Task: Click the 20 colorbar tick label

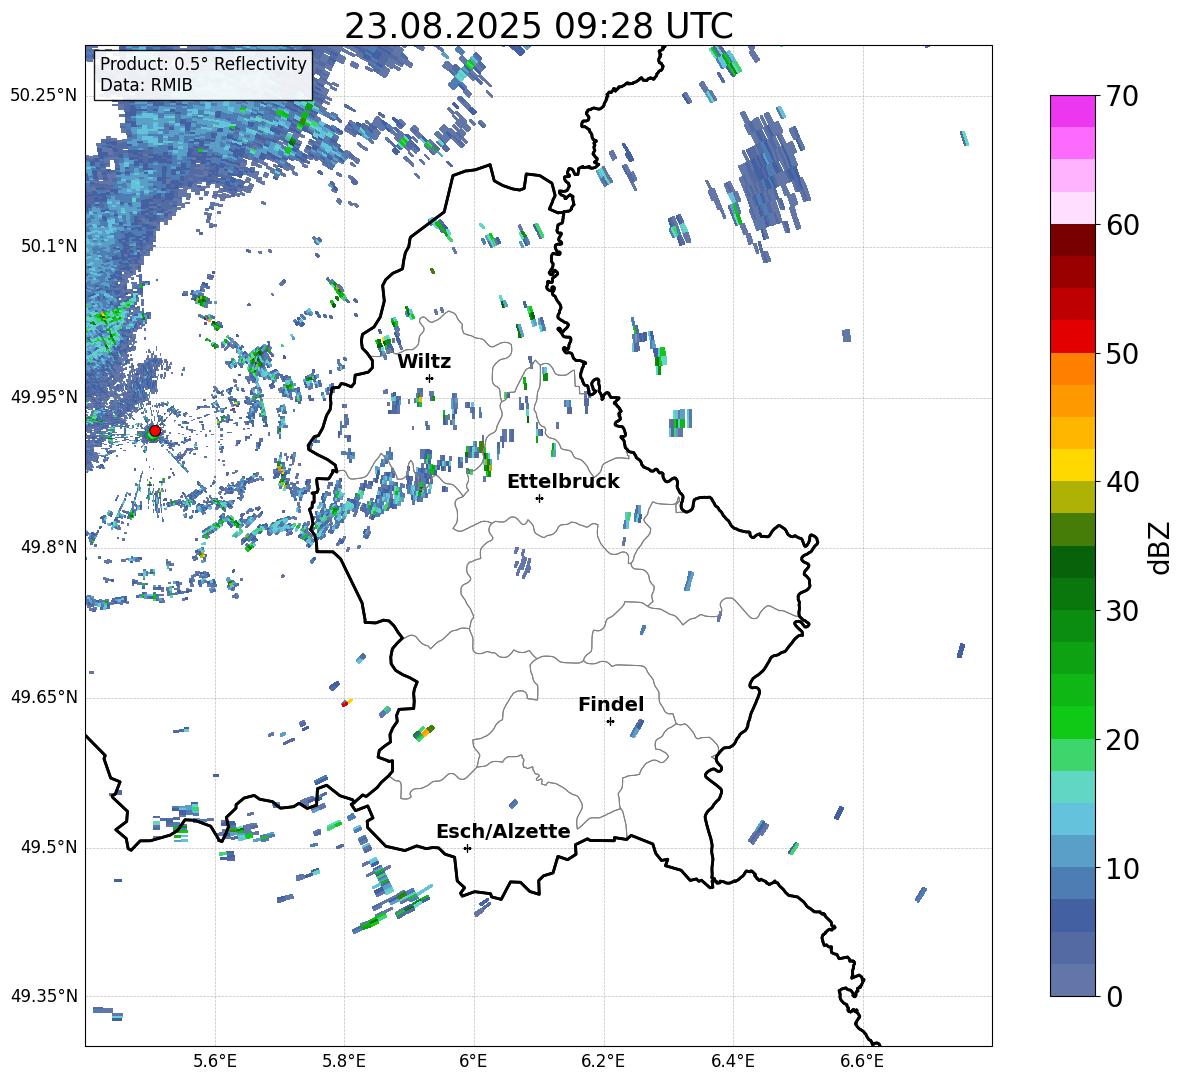Action: pyautogui.click(x=1121, y=740)
